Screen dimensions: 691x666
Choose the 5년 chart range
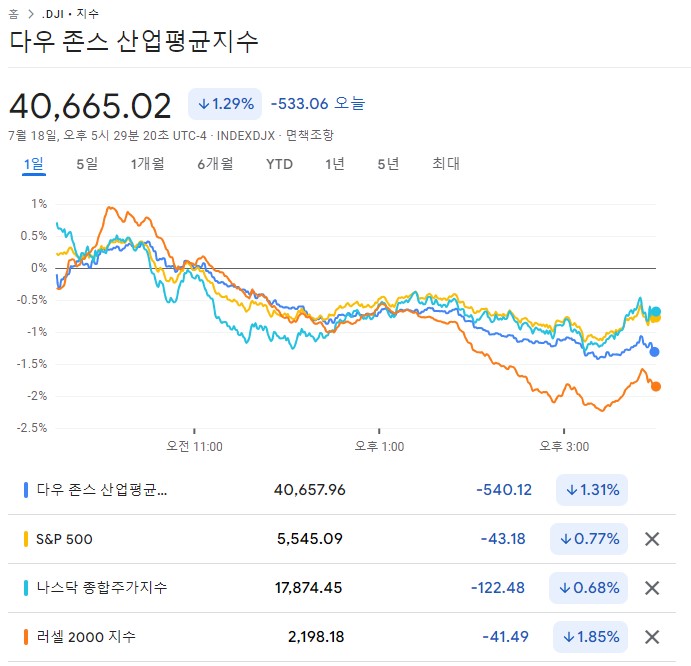pyautogui.click(x=388, y=164)
